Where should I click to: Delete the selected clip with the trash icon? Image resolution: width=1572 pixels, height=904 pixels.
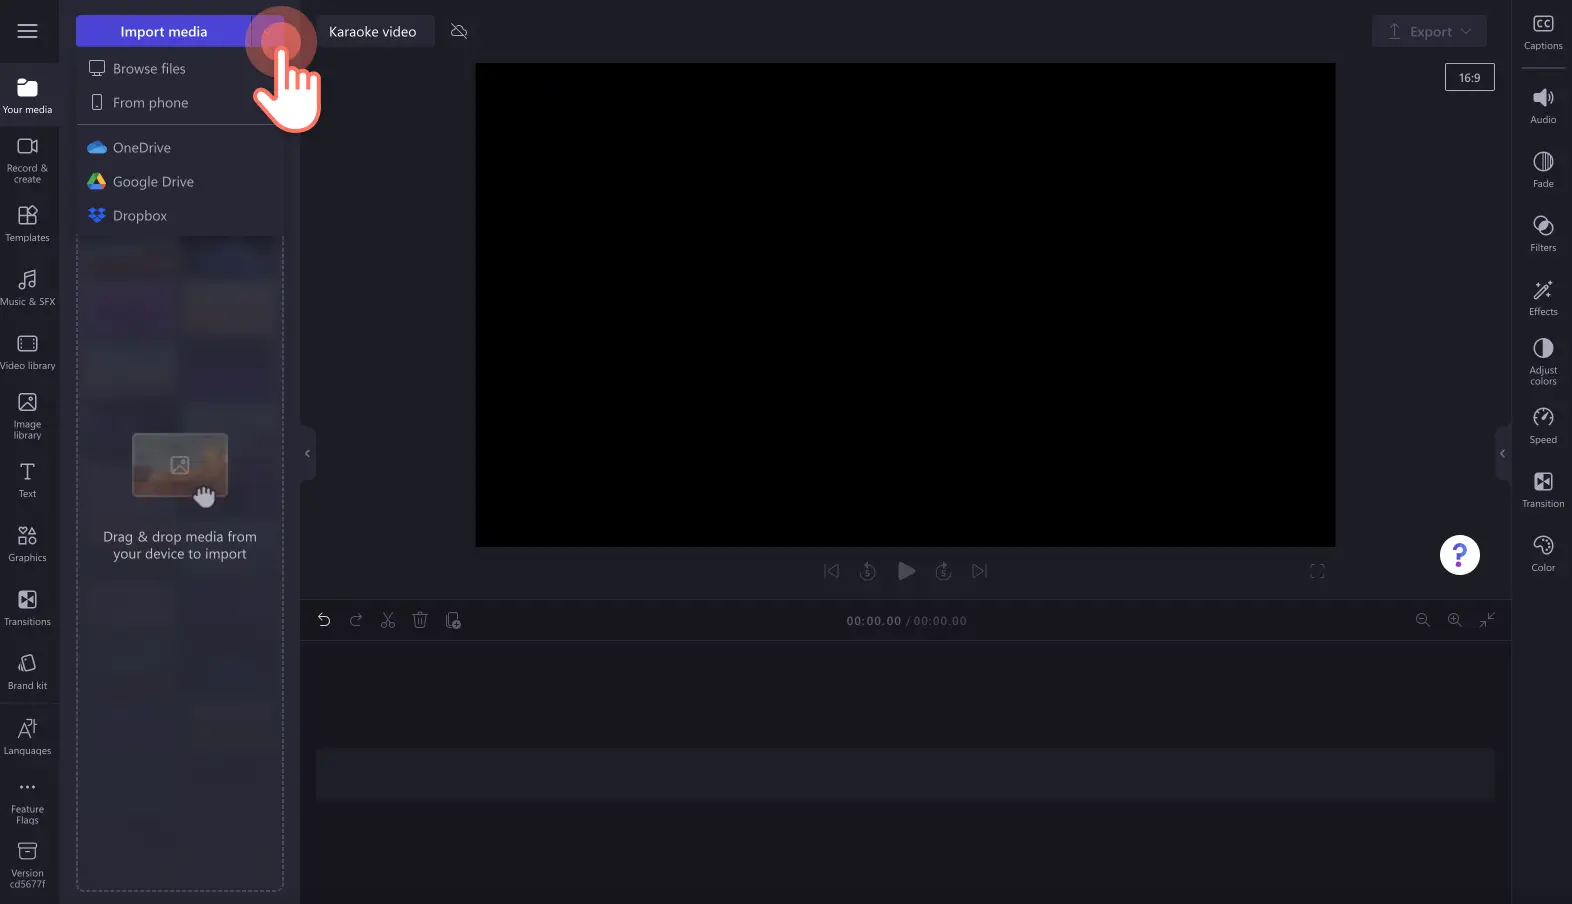tap(420, 621)
